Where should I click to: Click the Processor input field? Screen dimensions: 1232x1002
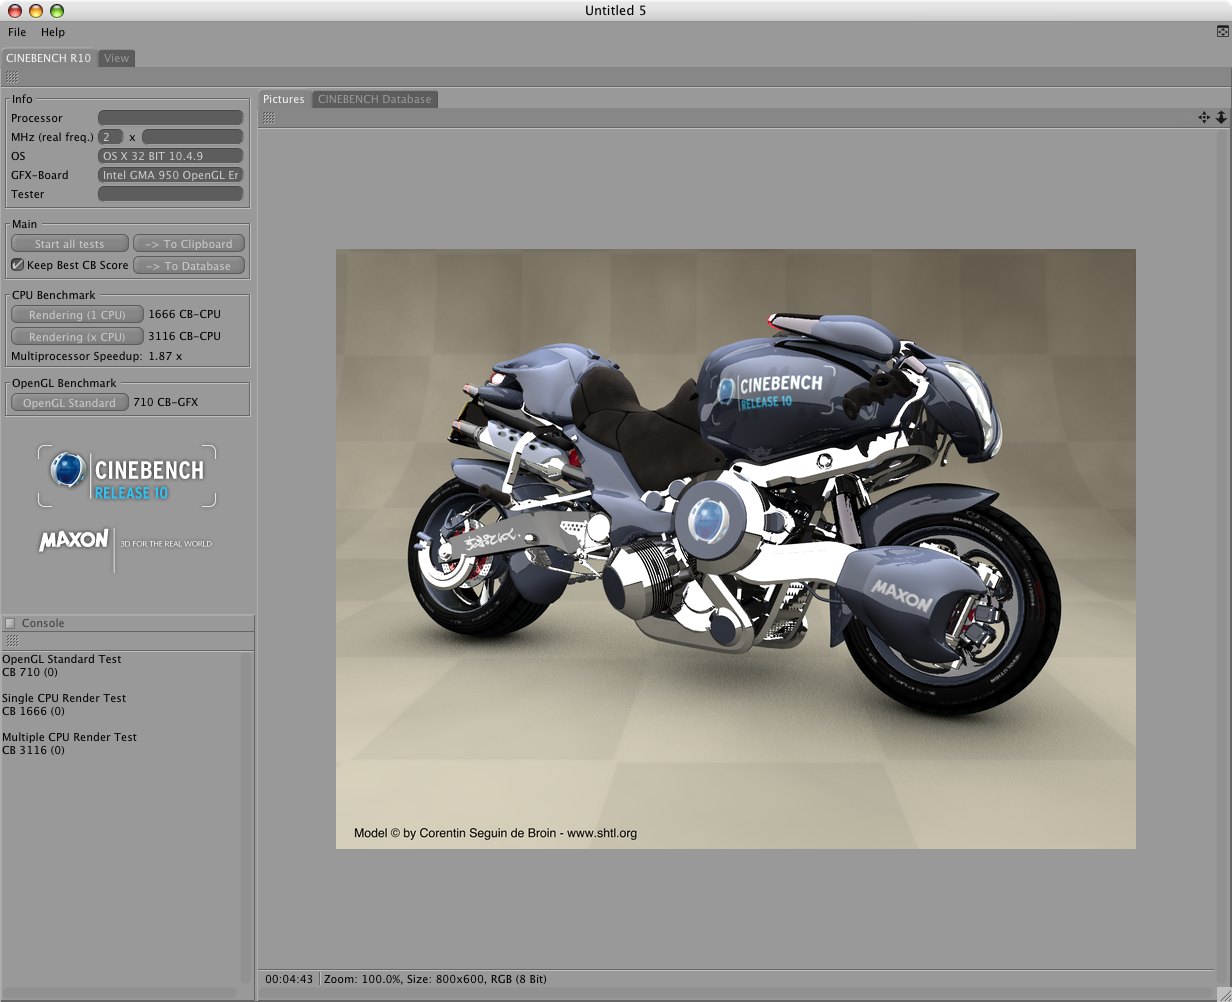[170, 118]
